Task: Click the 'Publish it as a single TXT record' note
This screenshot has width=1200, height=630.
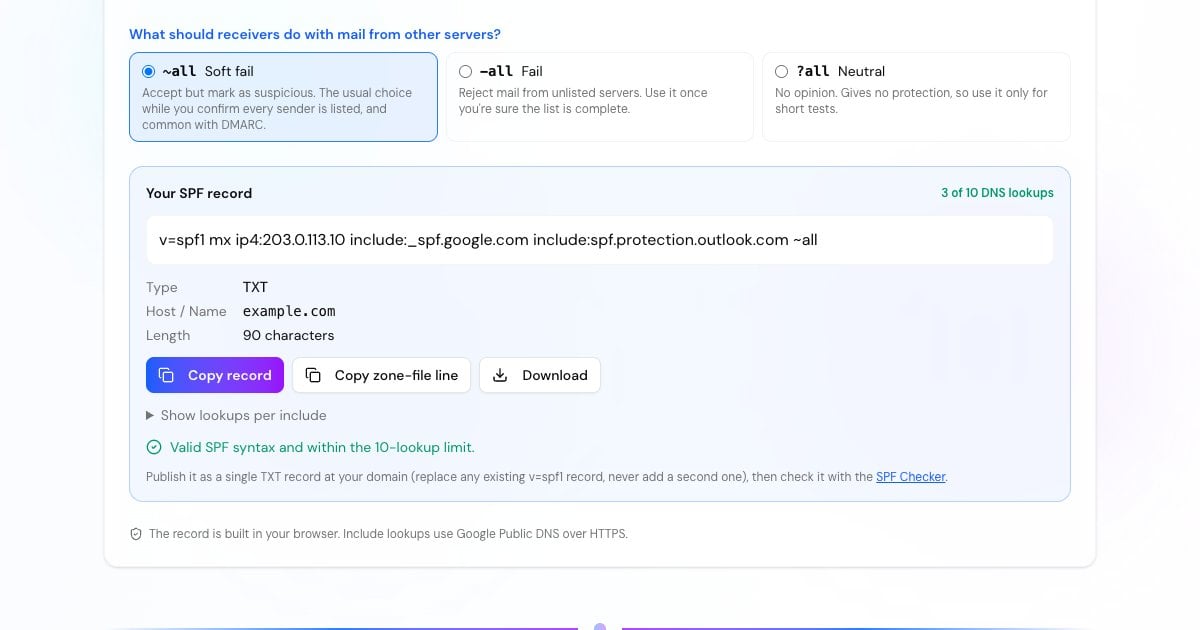Action: tap(546, 477)
